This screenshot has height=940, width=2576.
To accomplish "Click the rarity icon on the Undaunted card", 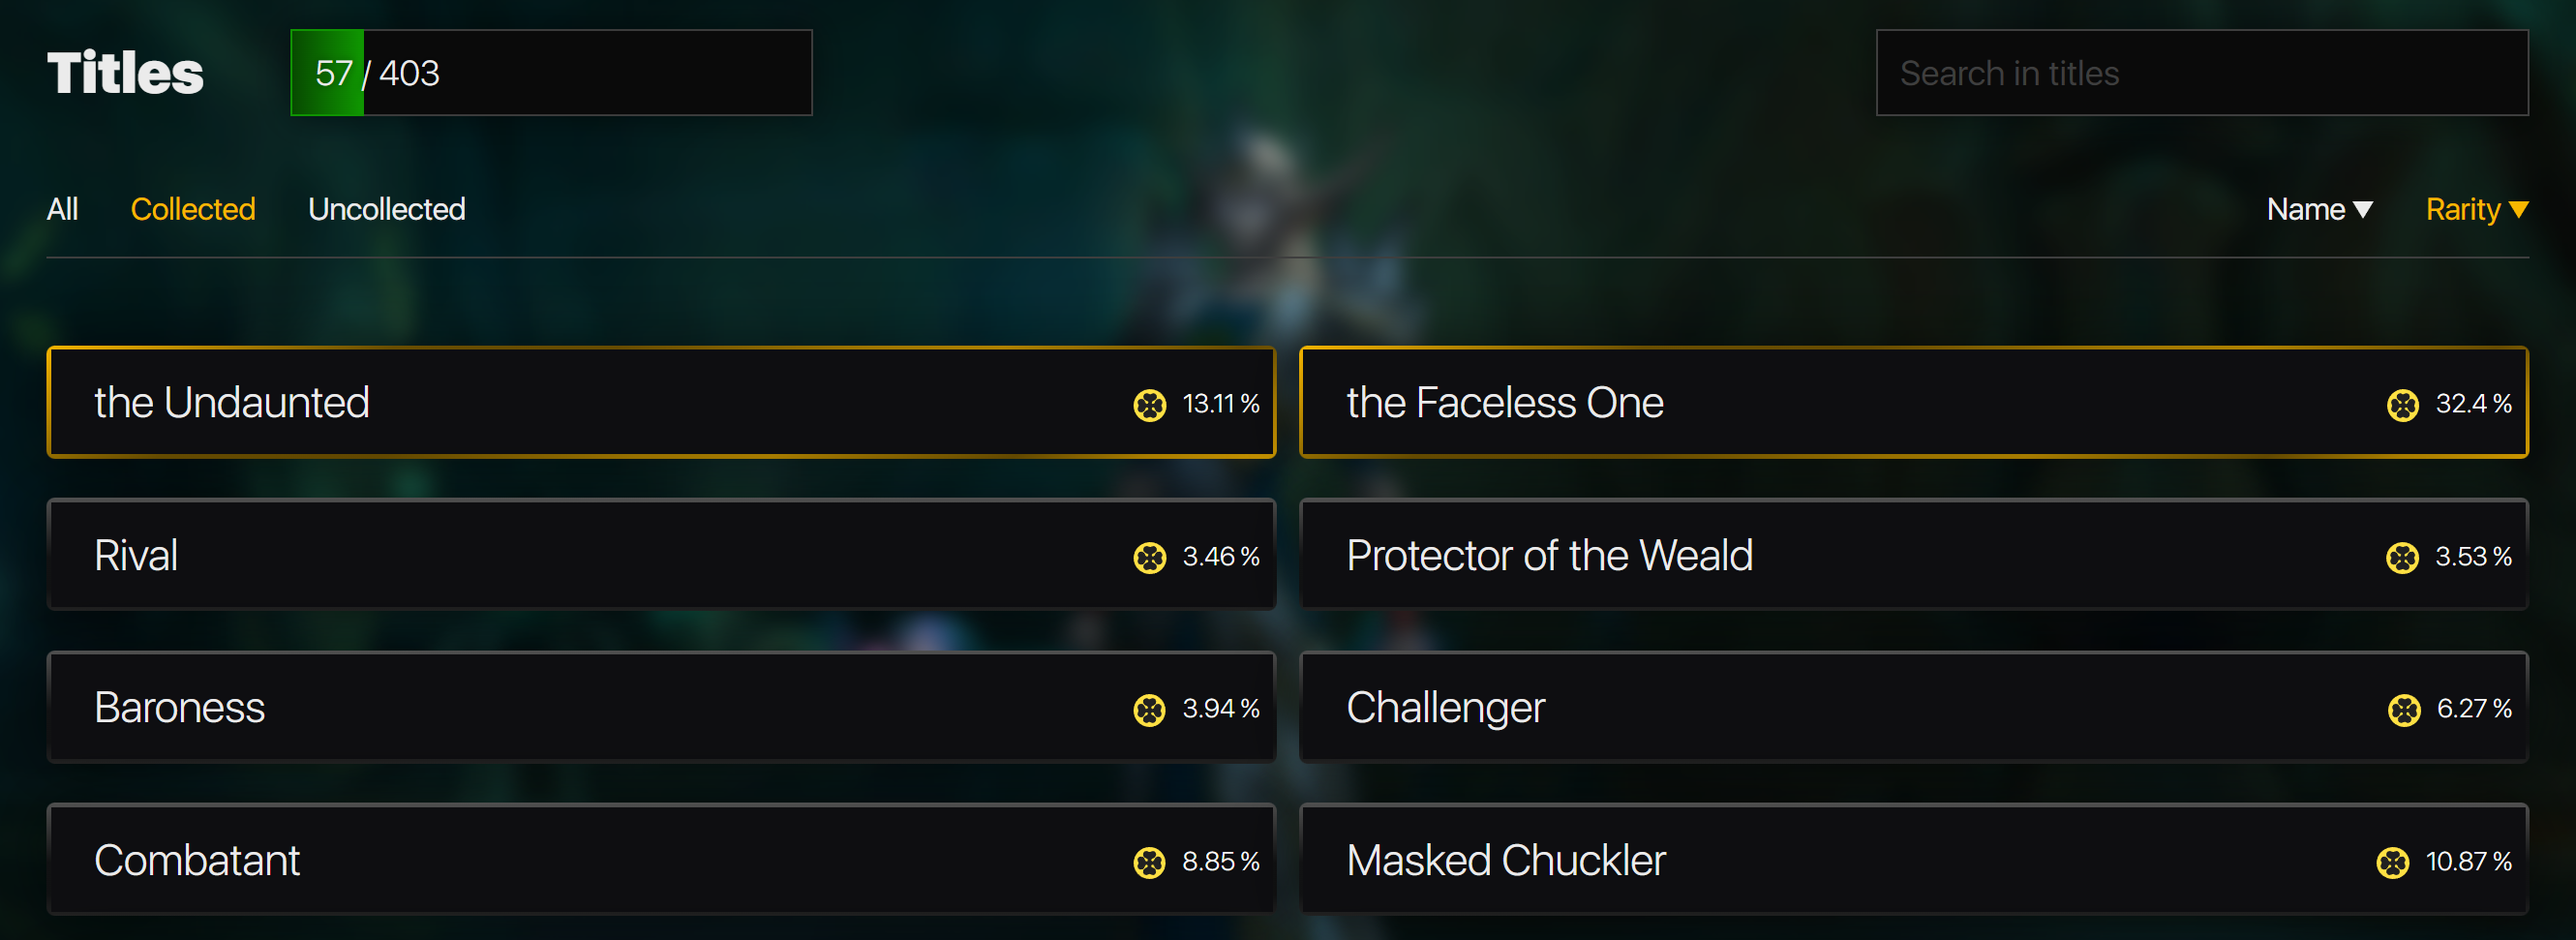I will click(x=1149, y=404).
